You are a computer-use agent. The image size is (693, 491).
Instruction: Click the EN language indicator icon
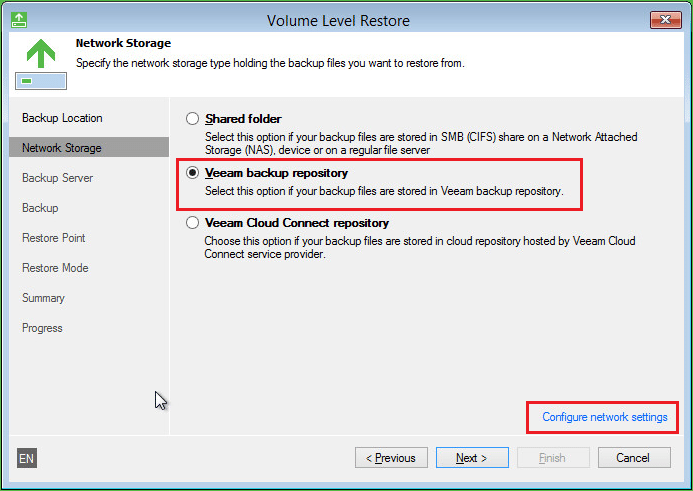[x=27, y=458]
